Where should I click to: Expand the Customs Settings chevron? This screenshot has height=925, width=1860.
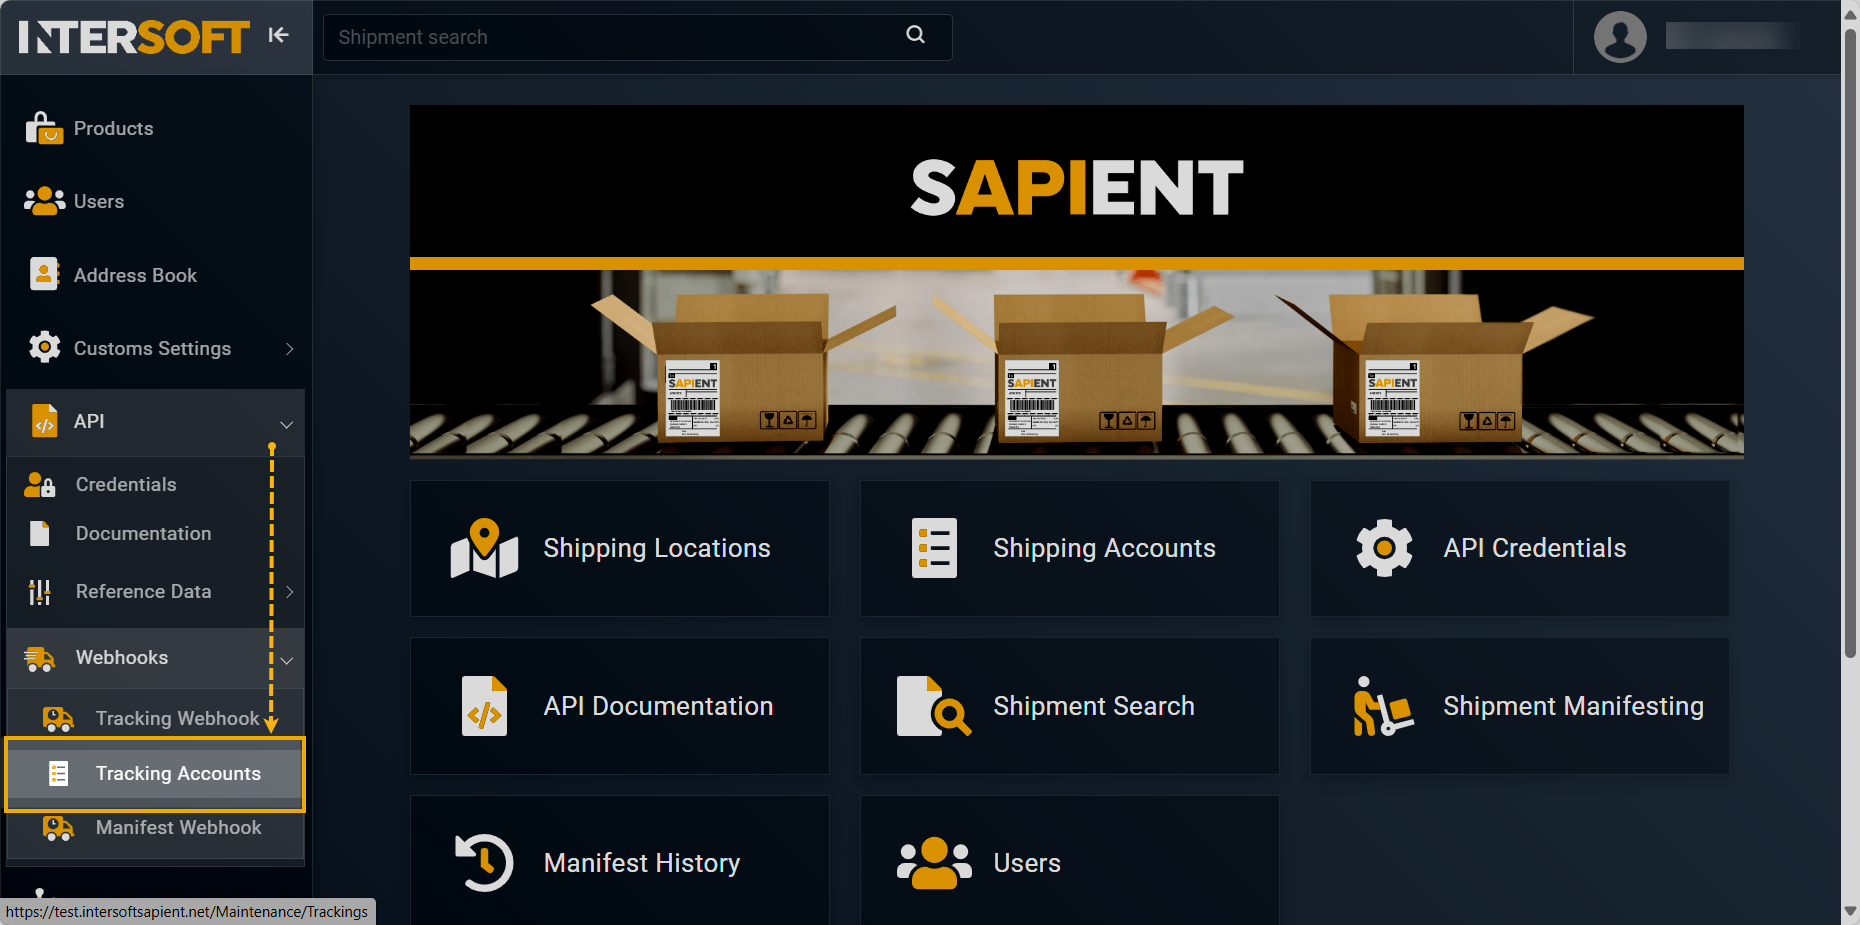290,348
